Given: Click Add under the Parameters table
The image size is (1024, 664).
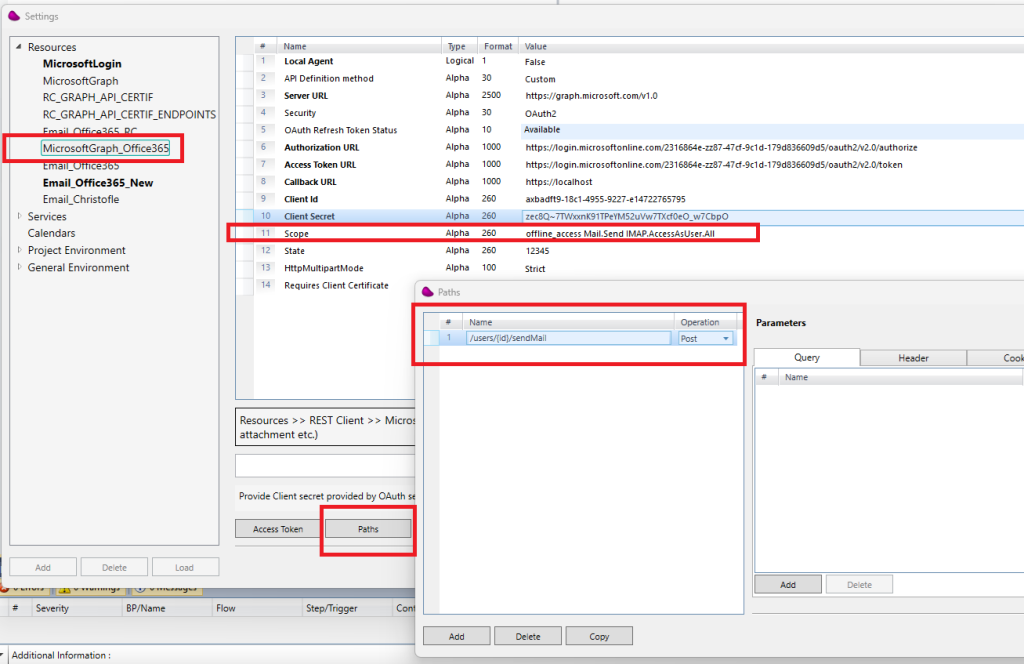Looking at the screenshot, I should pyautogui.click(x=787, y=584).
